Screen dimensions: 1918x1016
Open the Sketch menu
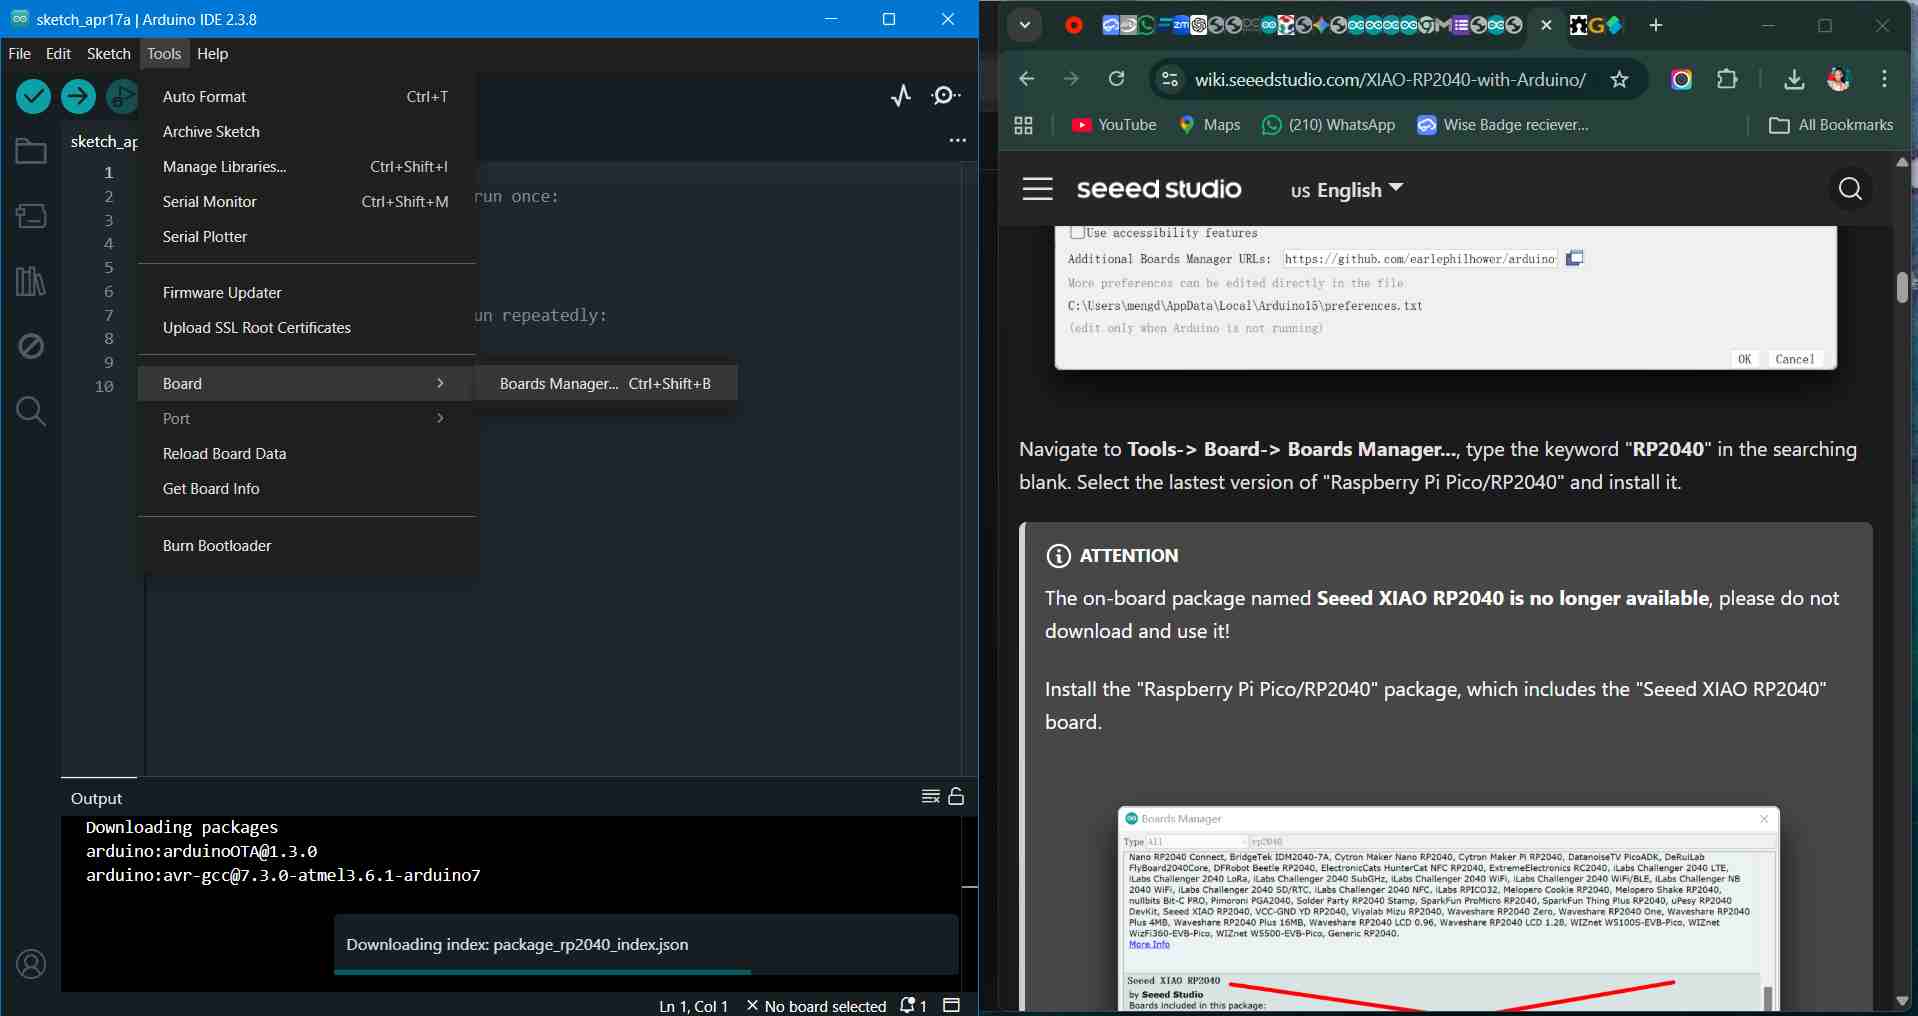point(108,53)
